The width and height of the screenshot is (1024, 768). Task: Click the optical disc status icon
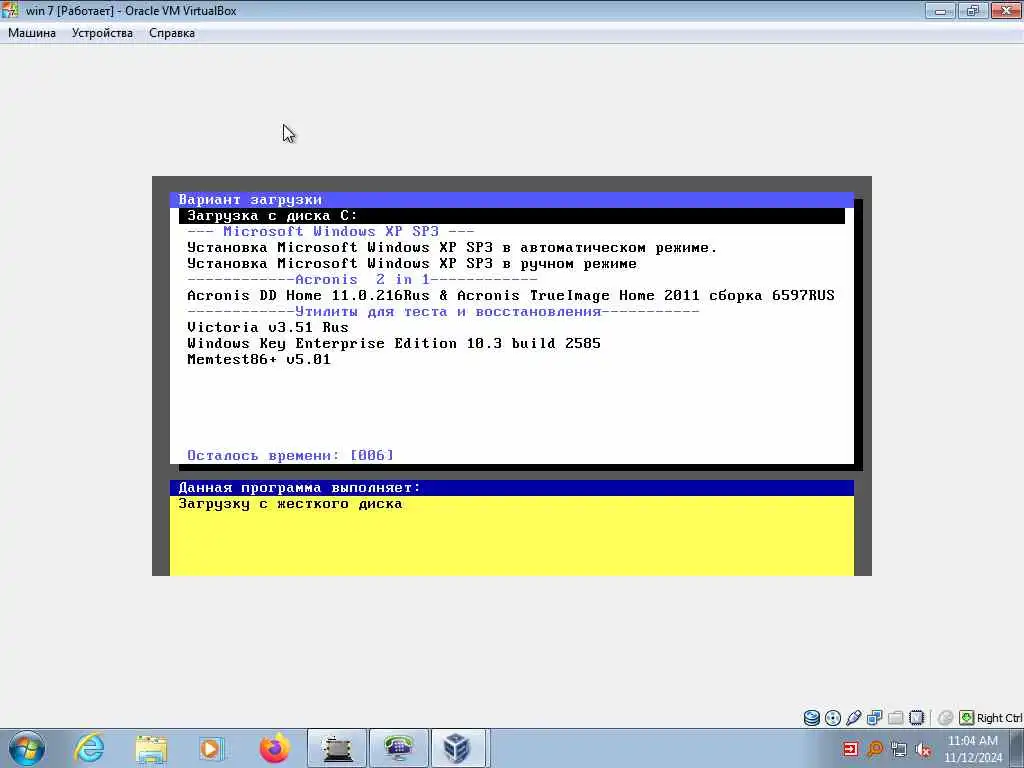click(x=833, y=718)
